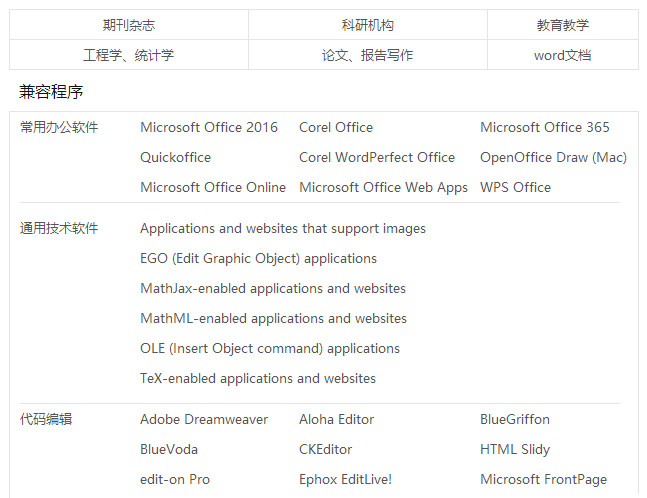Click Microsoft Office 365 item
The height and width of the screenshot is (498, 647).
click(x=544, y=127)
